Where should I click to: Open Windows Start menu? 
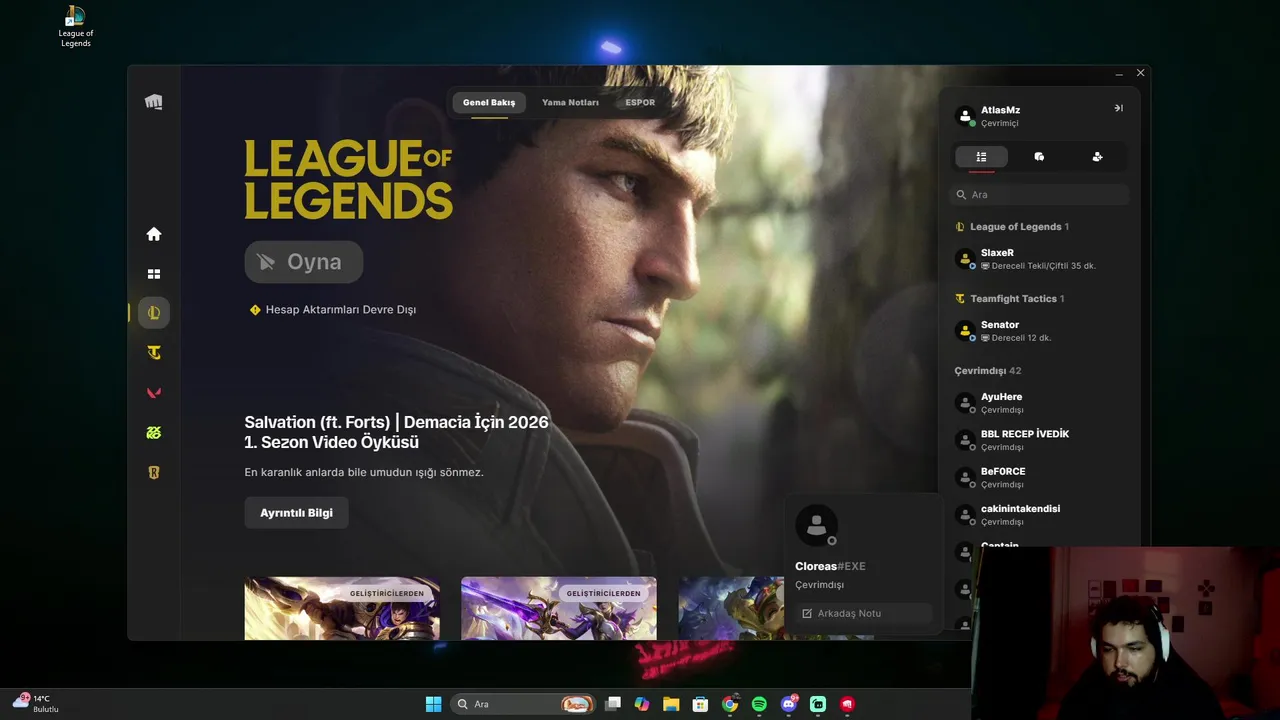(433, 704)
